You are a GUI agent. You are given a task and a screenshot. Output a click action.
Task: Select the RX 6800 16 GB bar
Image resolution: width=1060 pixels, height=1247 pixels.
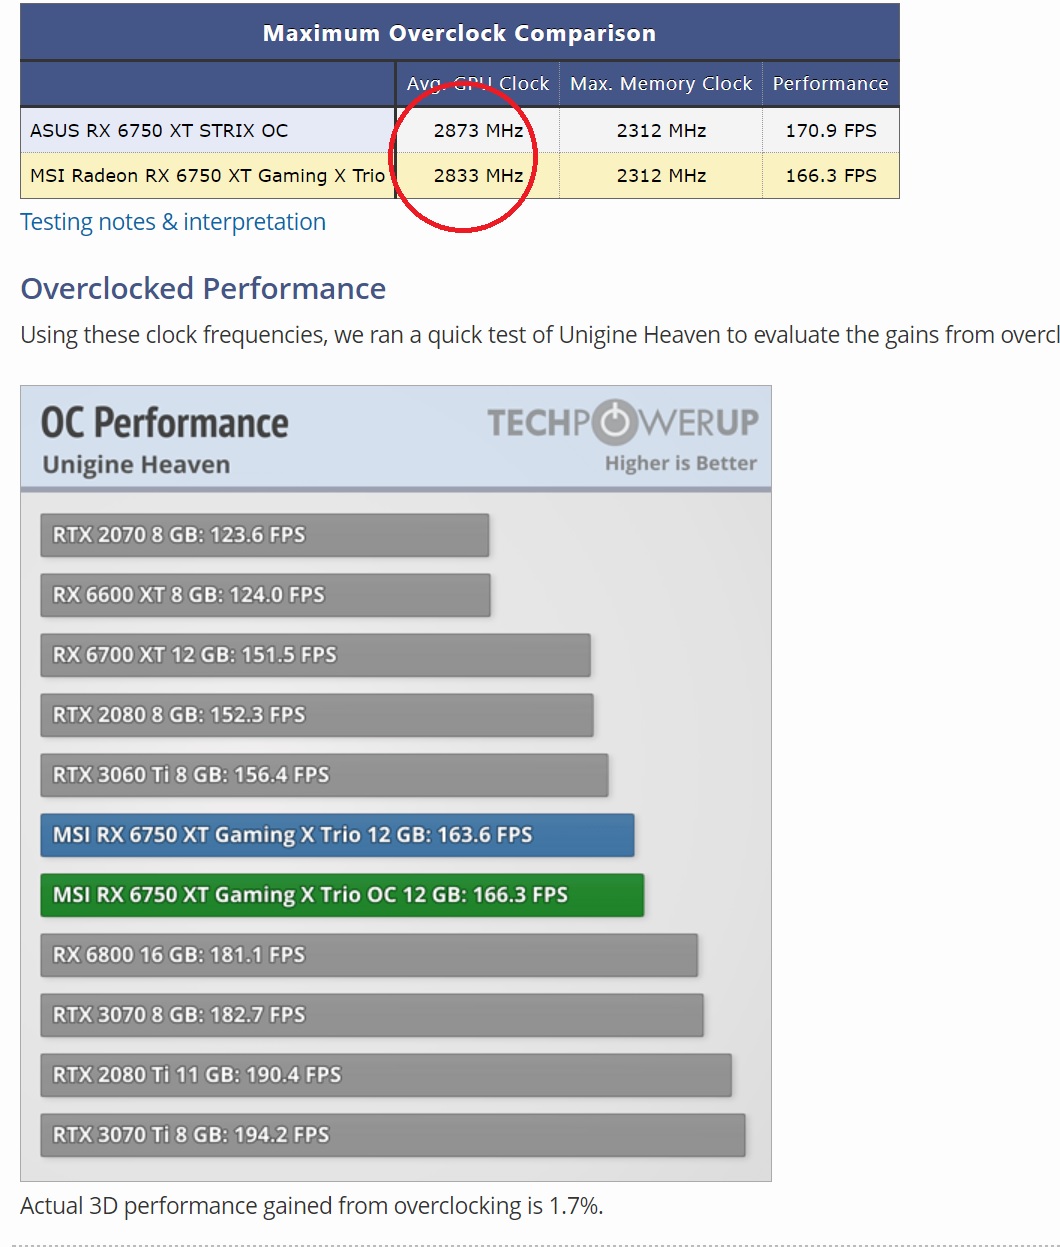coord(369,955)
